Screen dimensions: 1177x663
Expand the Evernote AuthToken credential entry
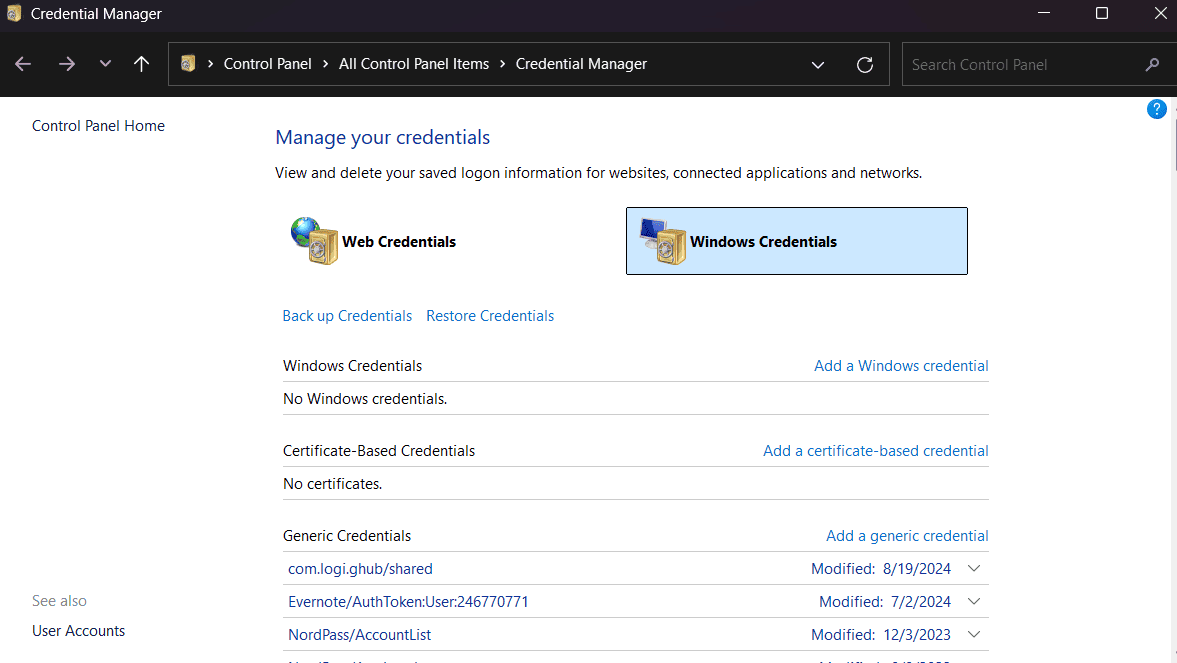(975, 602)
